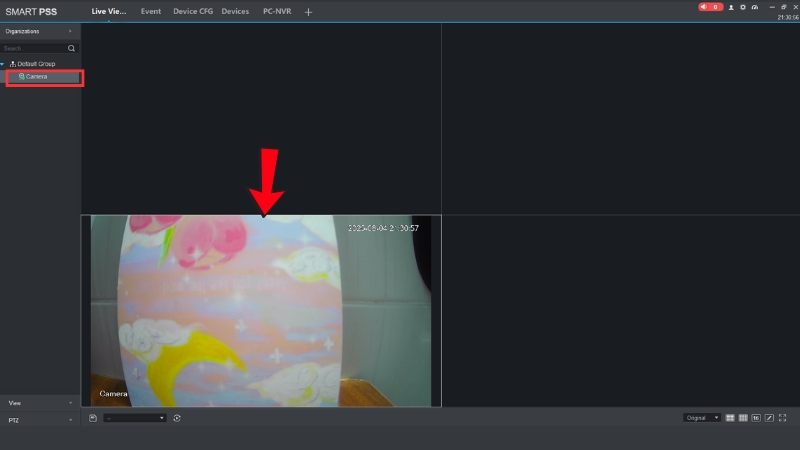Open the Device CFG tab
This screenshot has height=450, width=800.
tap(191, 11)
